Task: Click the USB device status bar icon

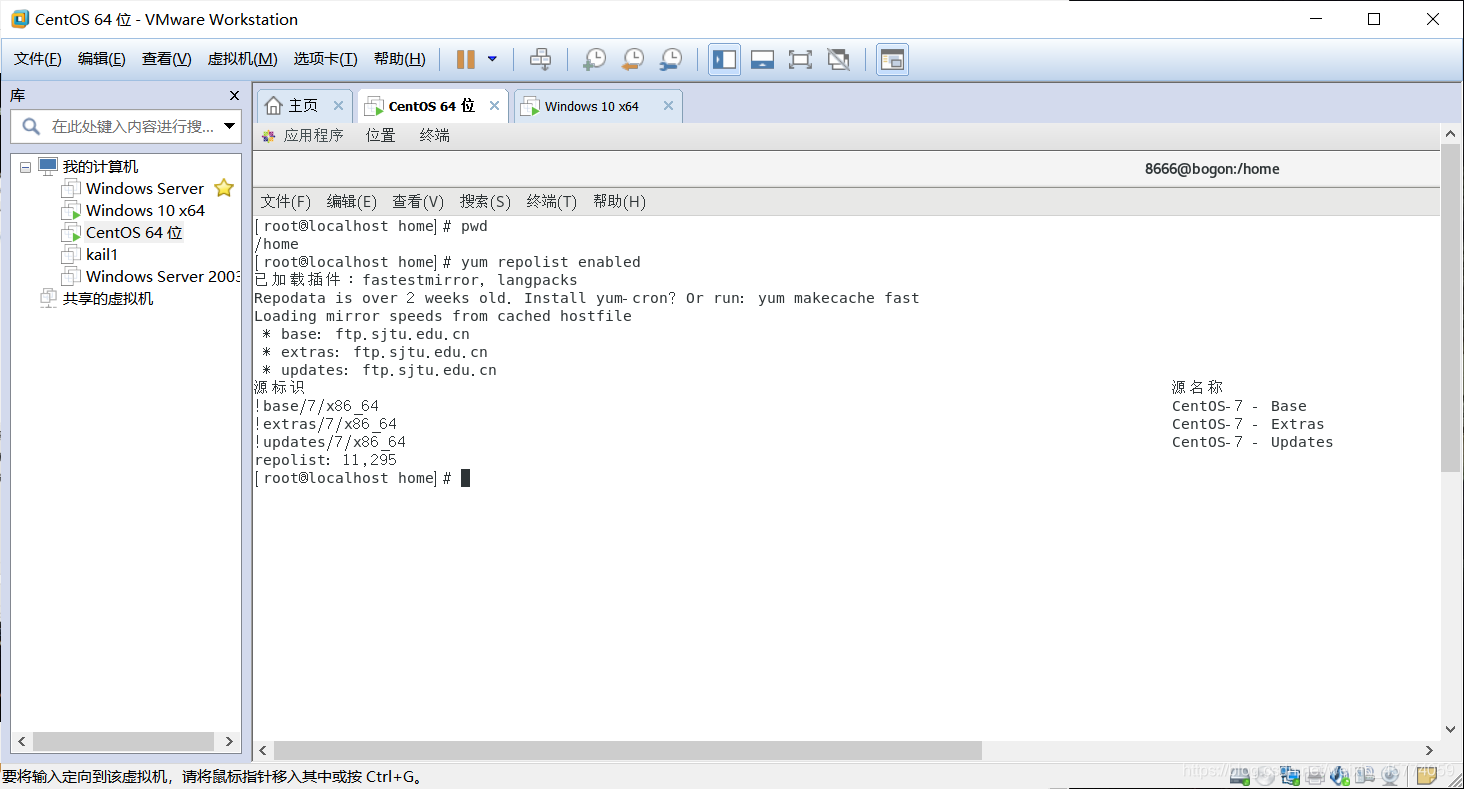Action: coord(1365,775)
